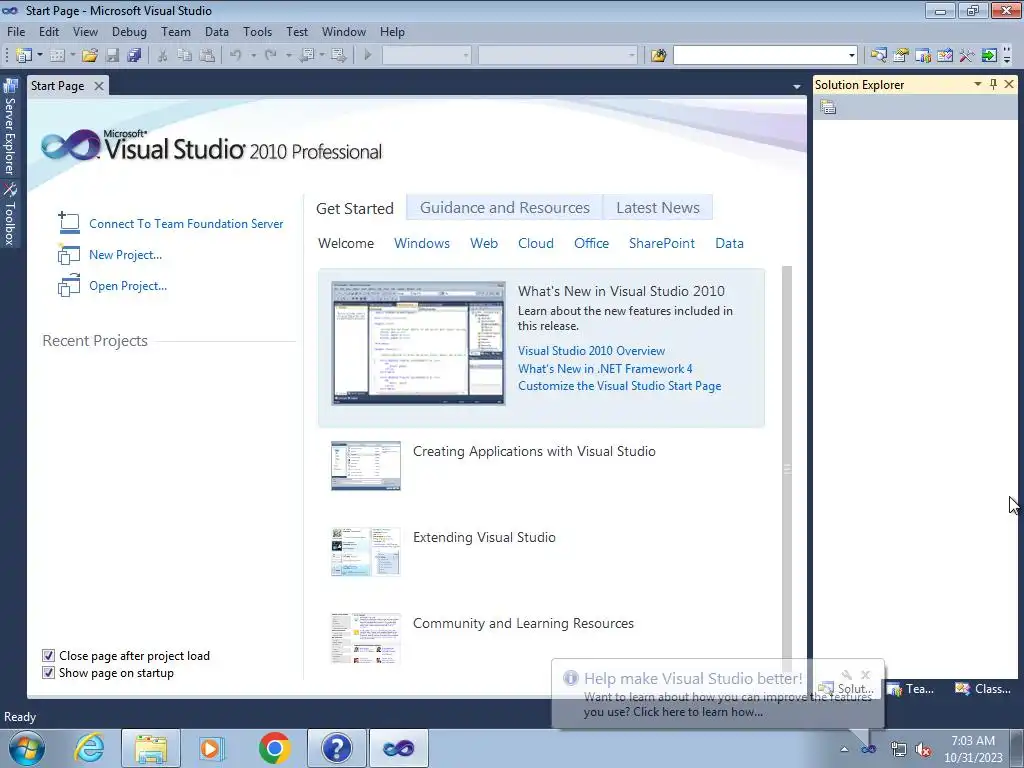Open the Navigate Backward dropdown arrow
The image size is (1024, 768).
(322, 56)
